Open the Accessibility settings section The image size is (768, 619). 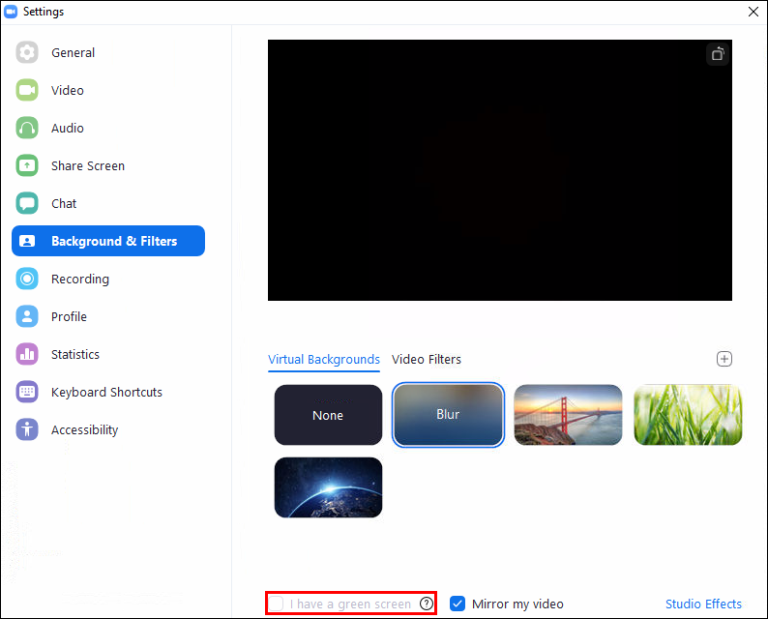[108, 429]
